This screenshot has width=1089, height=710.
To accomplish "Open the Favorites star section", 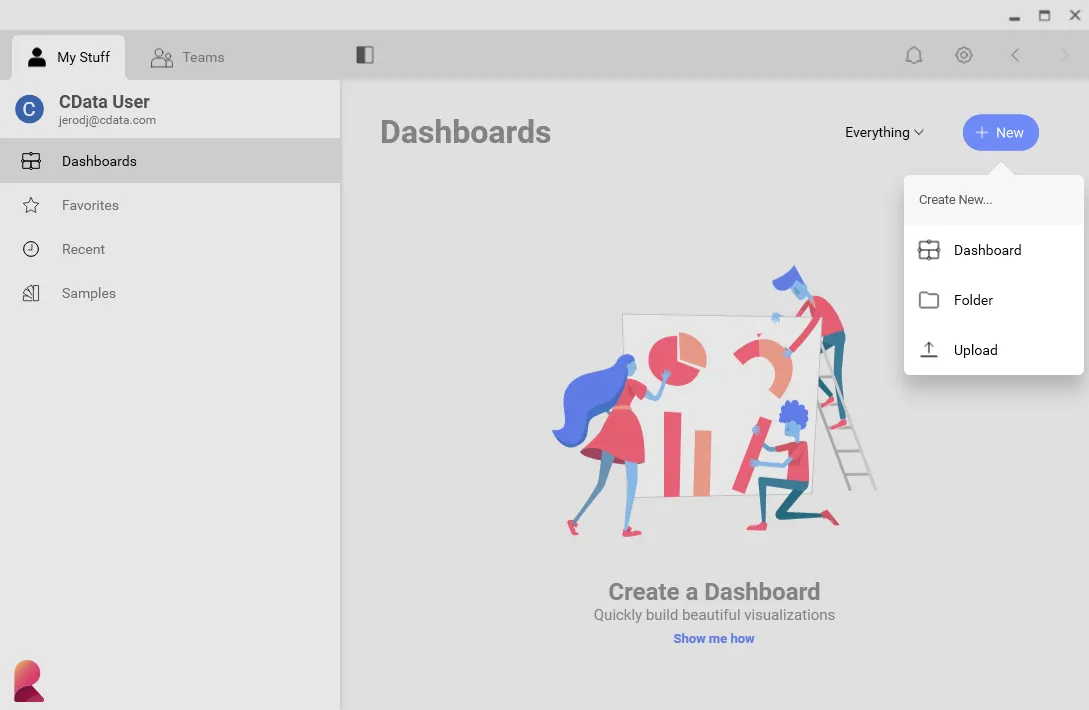I will pyautogui.click(x=90, y=205).
